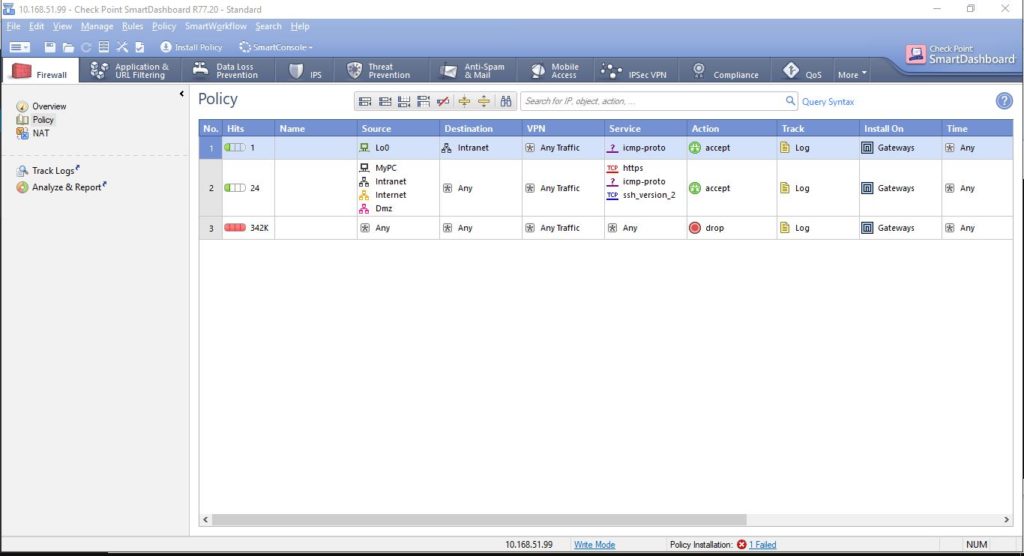Click the fourth add-rule icon in Policy toolbar
The height and width of the screenshot is (556, 1024).
(424, 101)
